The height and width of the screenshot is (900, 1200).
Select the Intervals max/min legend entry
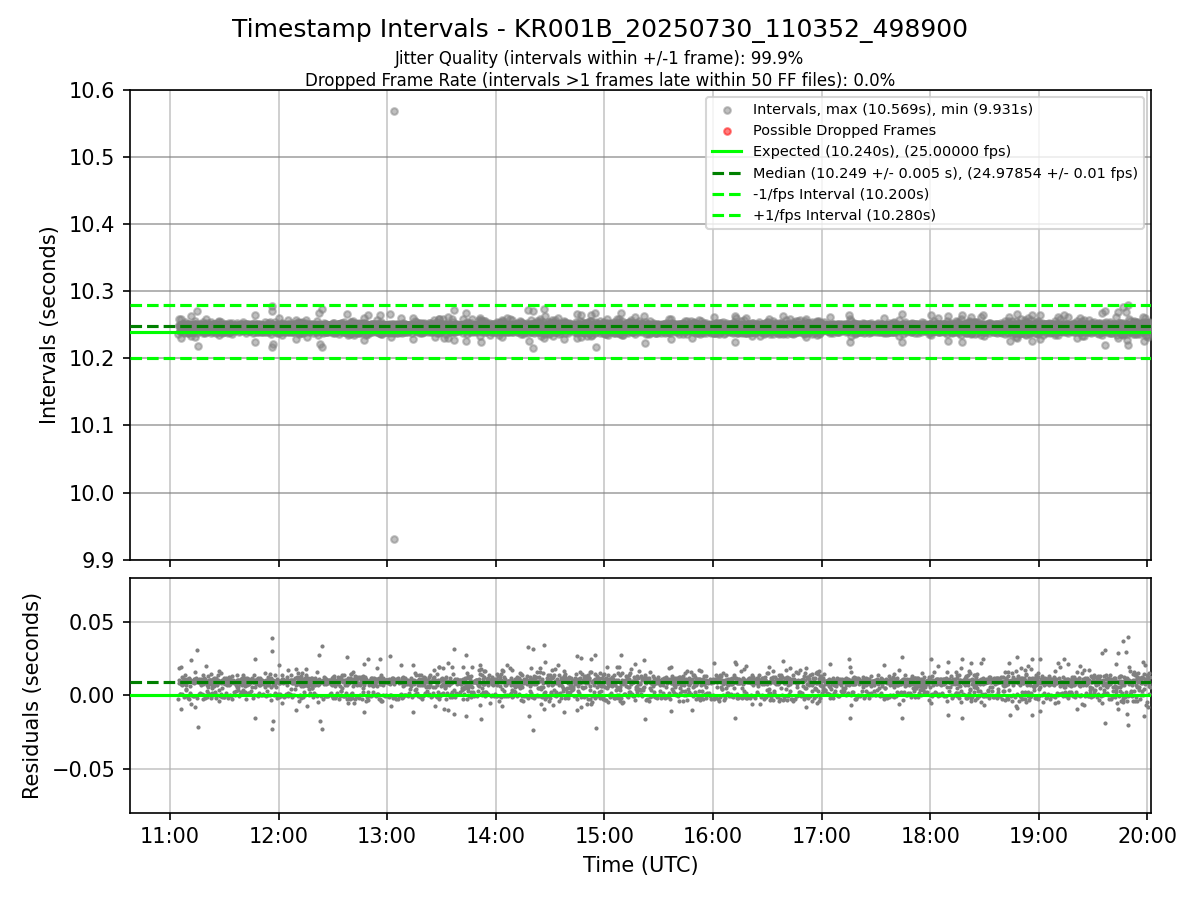(x=893, y=109)
